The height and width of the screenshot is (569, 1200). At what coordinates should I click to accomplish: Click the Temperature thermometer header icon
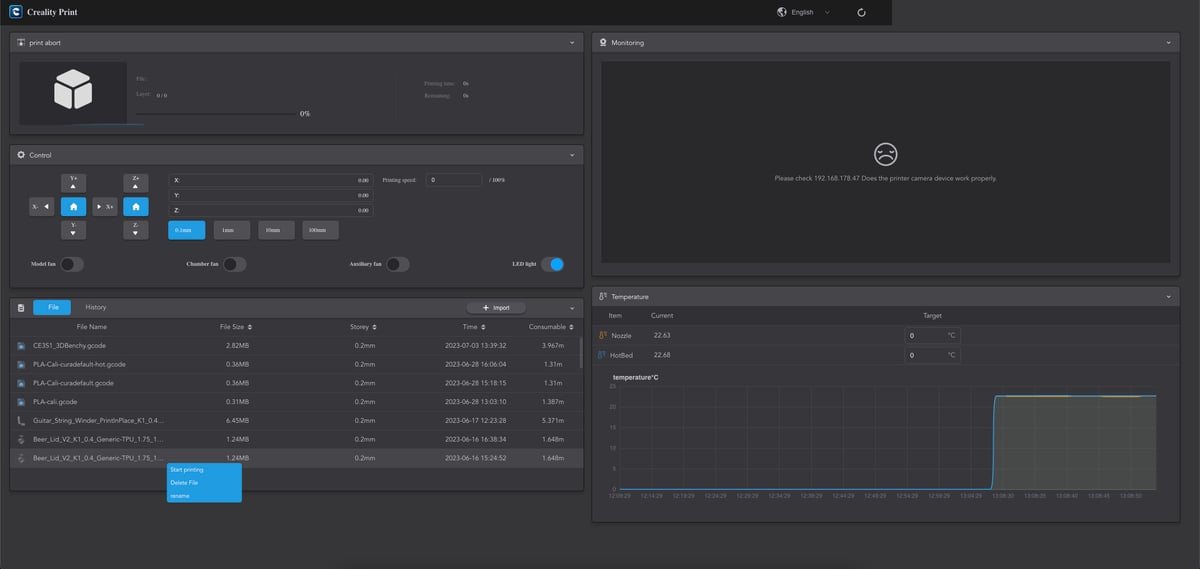603,297
